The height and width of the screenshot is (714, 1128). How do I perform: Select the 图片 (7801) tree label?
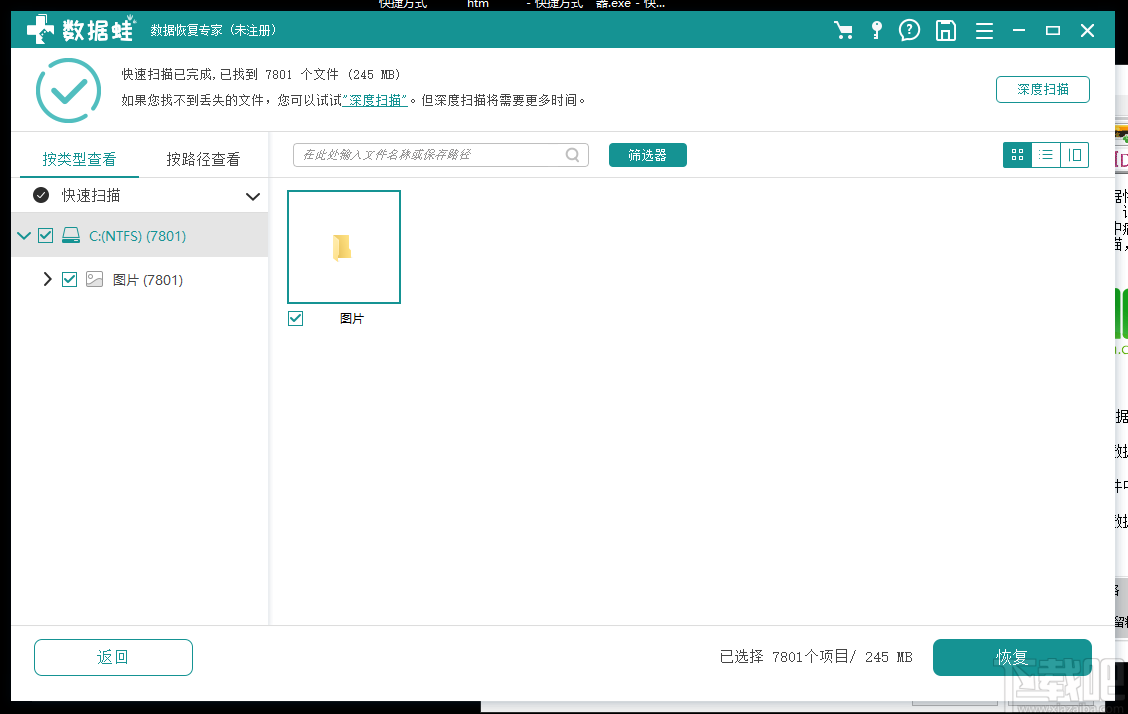coord(147,280)
